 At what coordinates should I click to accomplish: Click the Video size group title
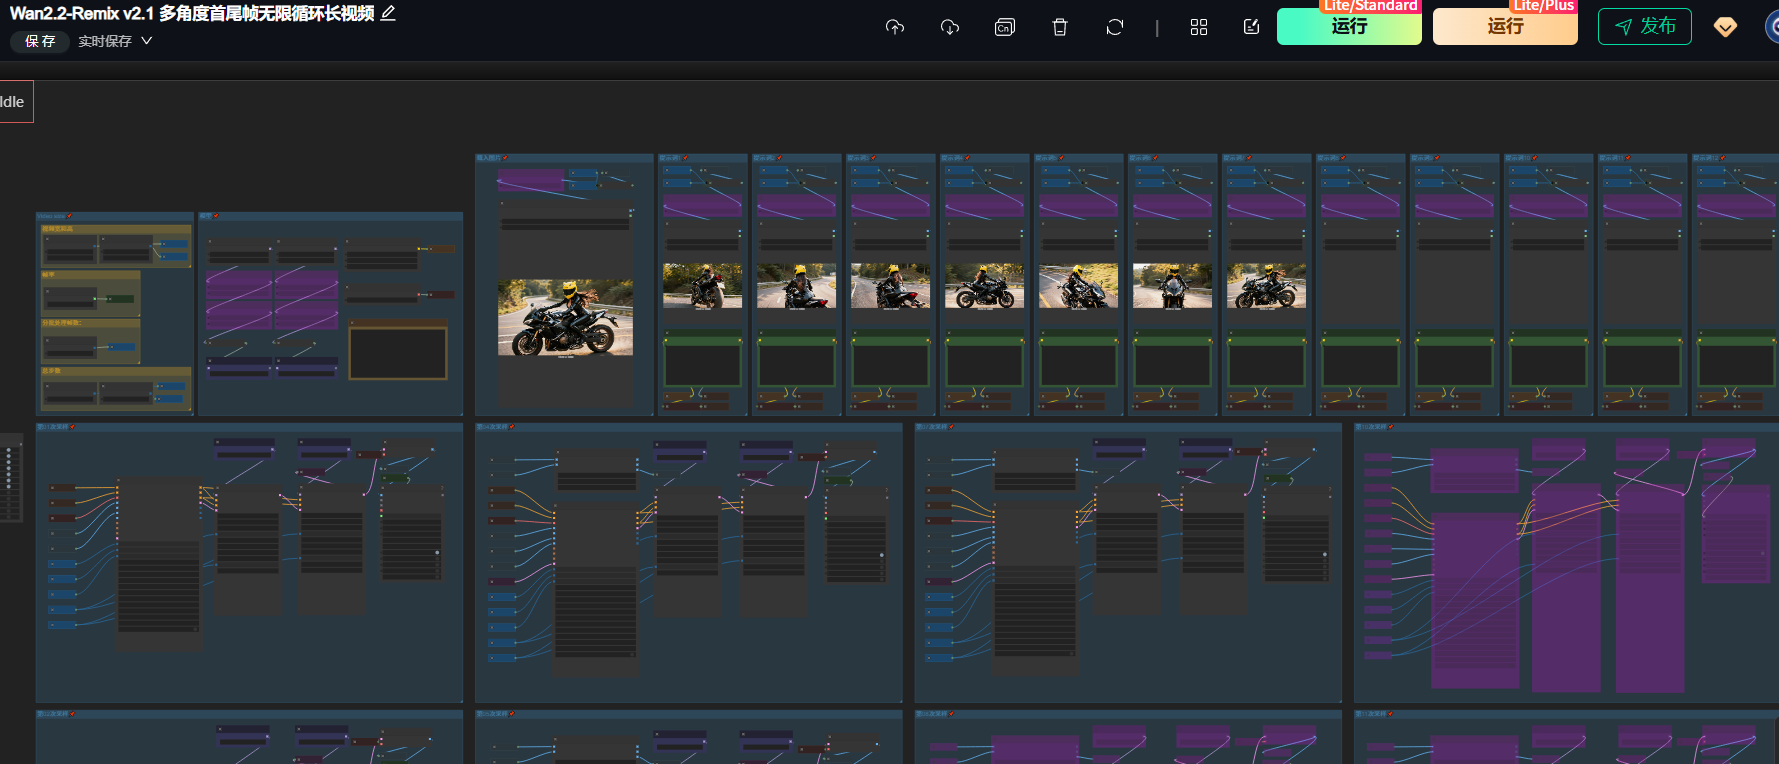click(51, 216)
